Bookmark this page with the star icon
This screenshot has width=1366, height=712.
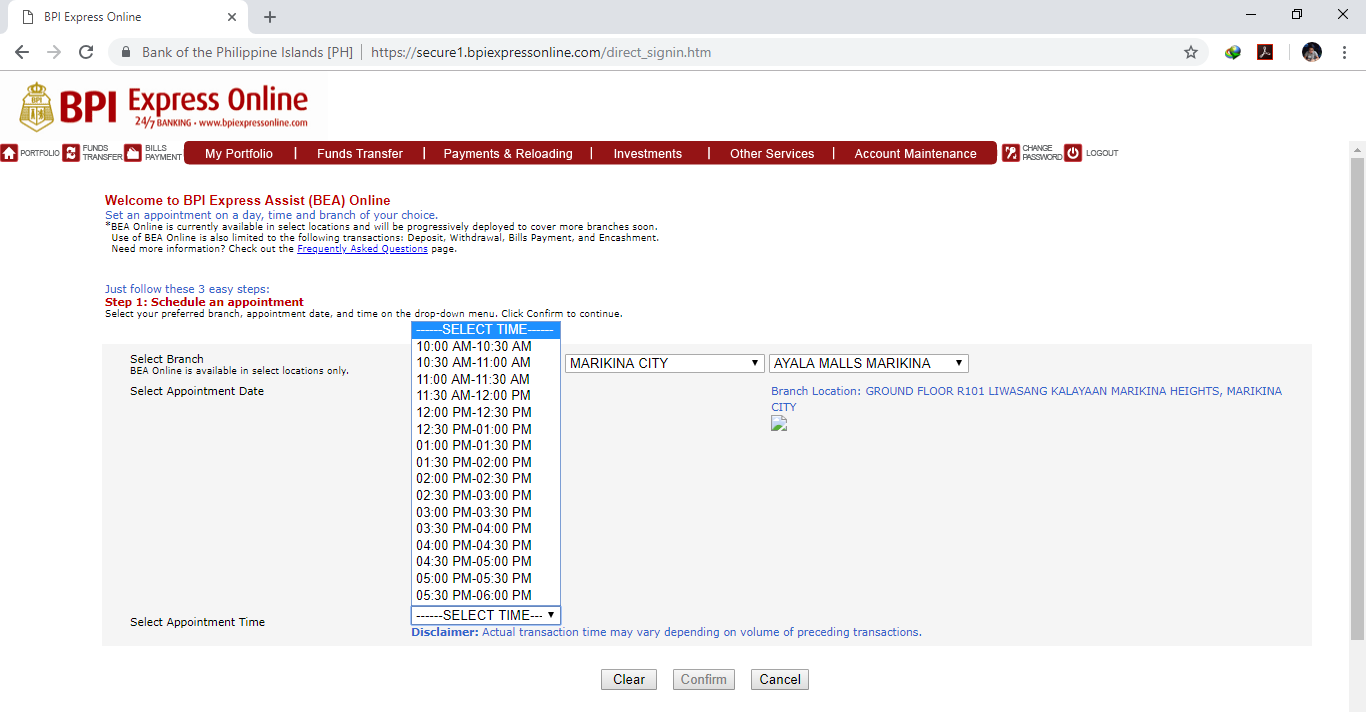[1191, 52]
